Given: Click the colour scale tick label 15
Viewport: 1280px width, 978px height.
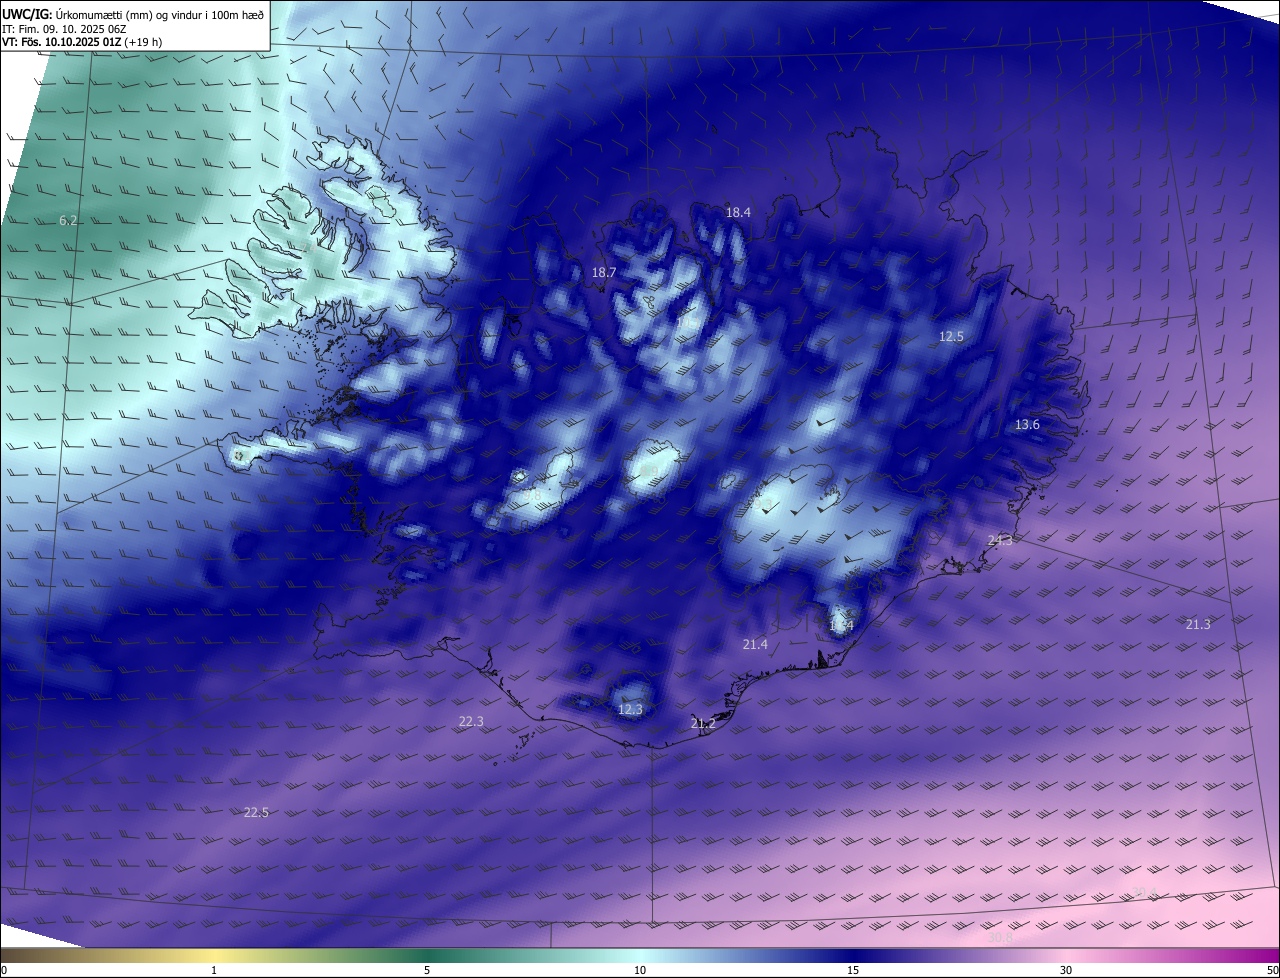Looking at the screenshot, I should point(853,970).
